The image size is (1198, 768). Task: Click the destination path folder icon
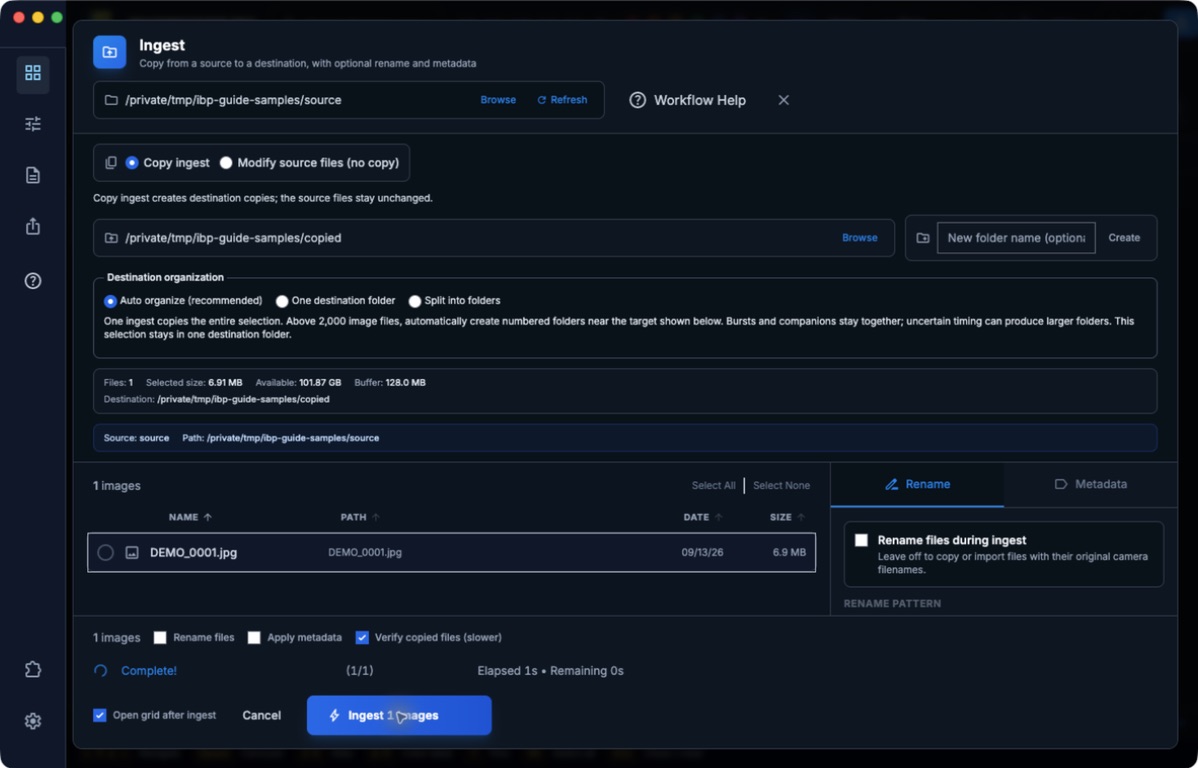[111, 238]
